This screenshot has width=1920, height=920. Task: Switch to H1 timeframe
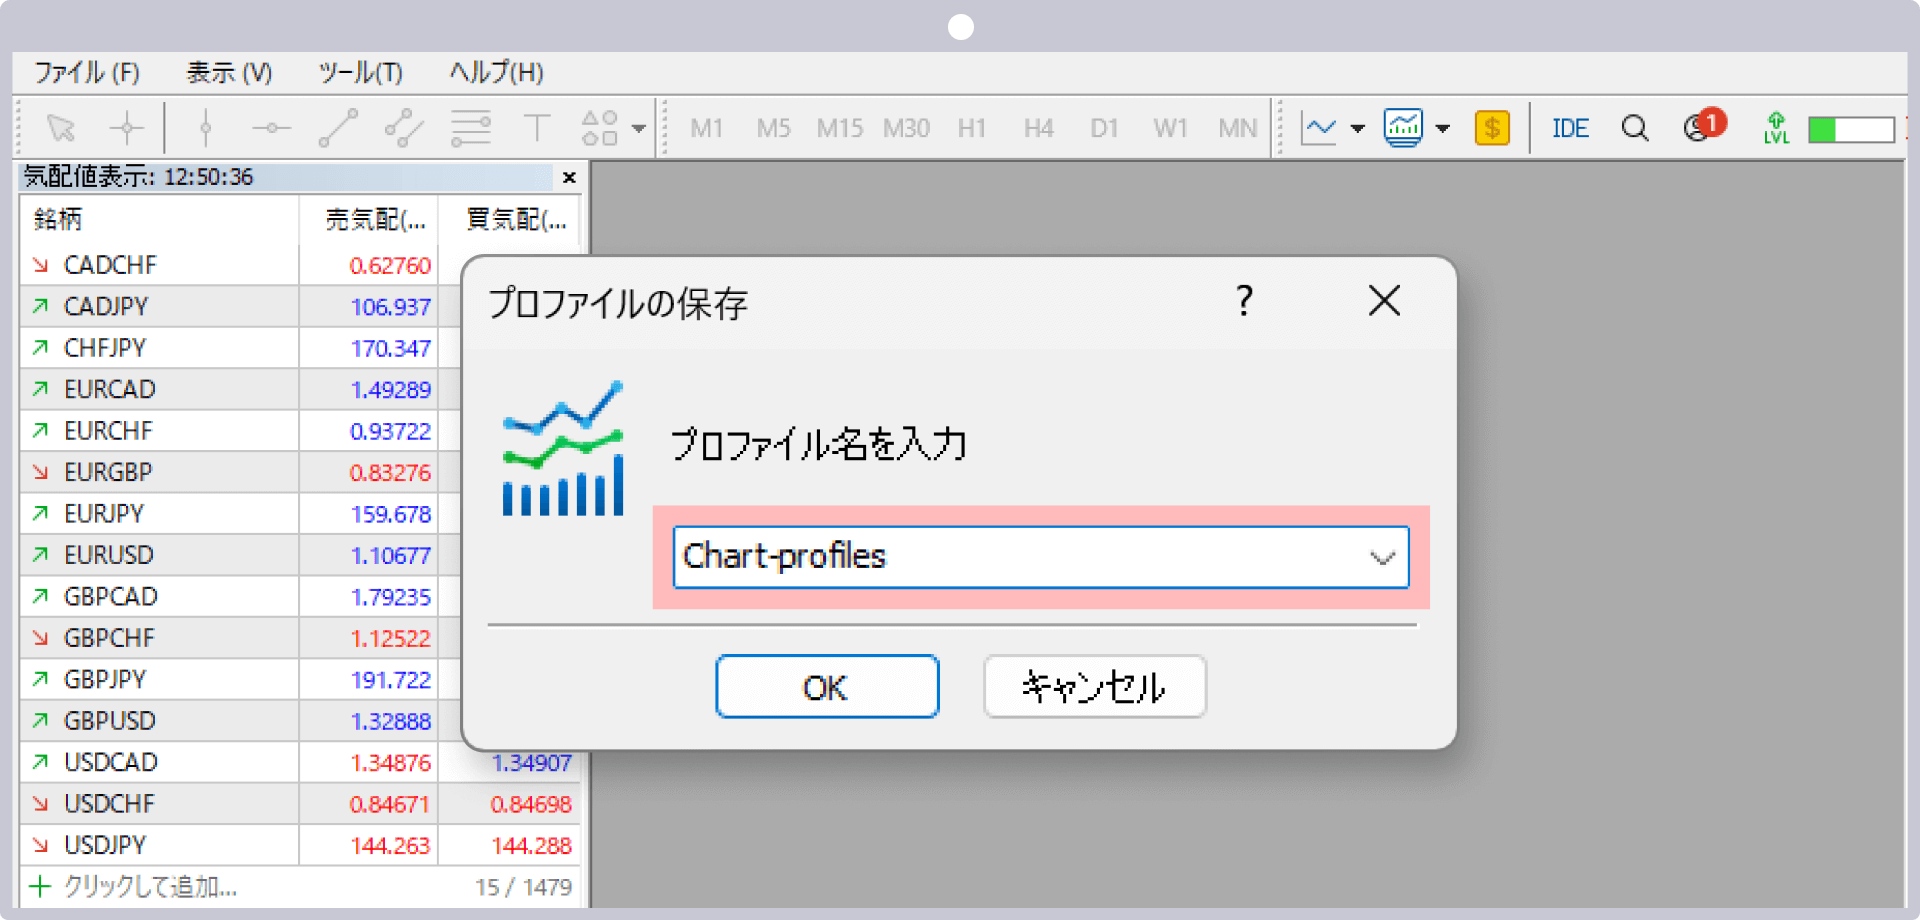point(972,128)
